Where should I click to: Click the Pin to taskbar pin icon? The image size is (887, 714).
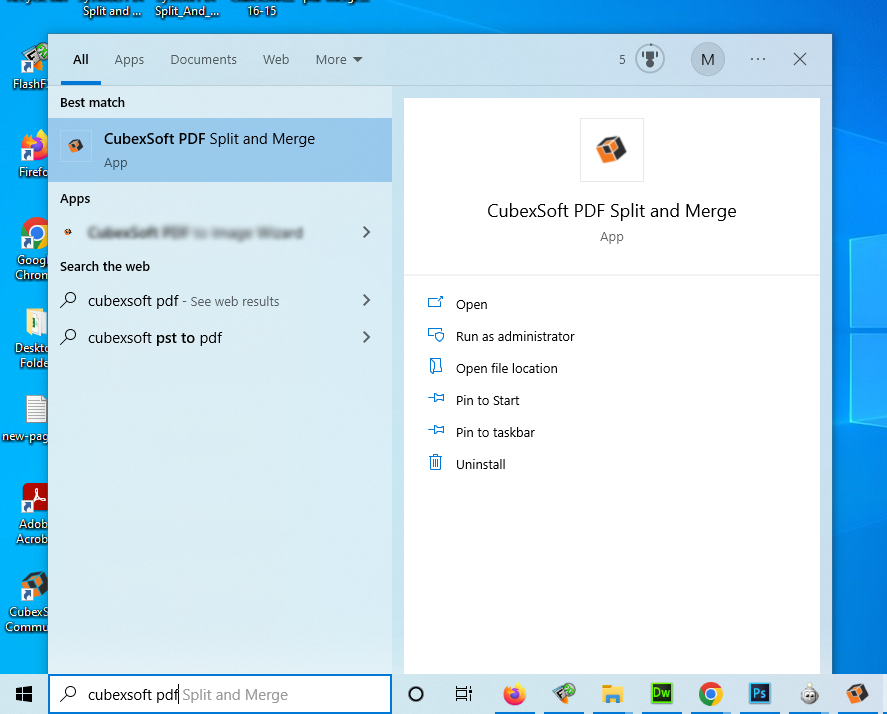[x=436, y=431]
